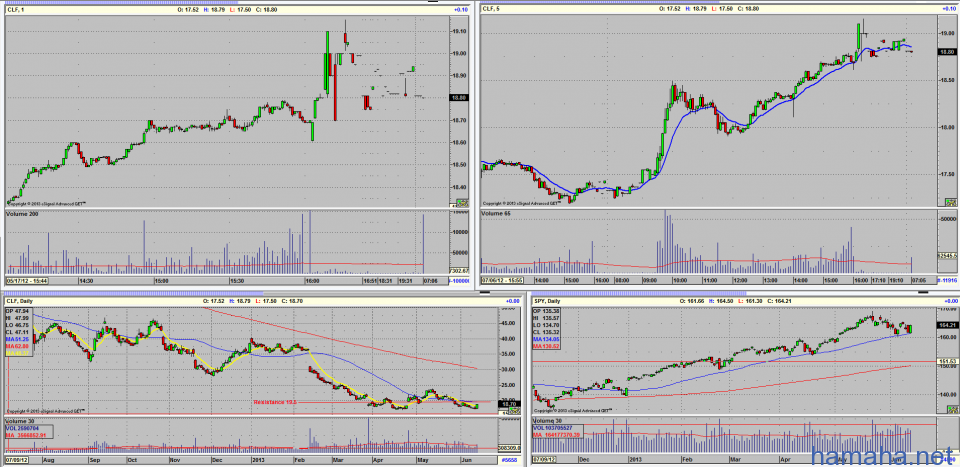Click the 'CLF, 5' chart symbol label

492,9
